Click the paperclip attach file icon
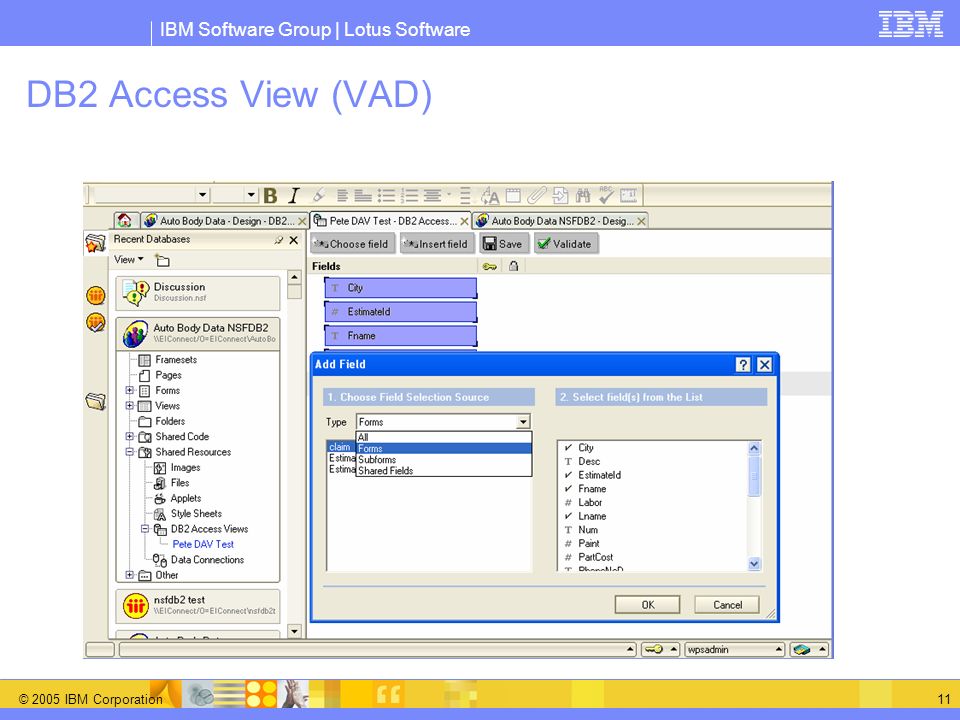The width and height of the screenshot is (960, 720). 536,195
